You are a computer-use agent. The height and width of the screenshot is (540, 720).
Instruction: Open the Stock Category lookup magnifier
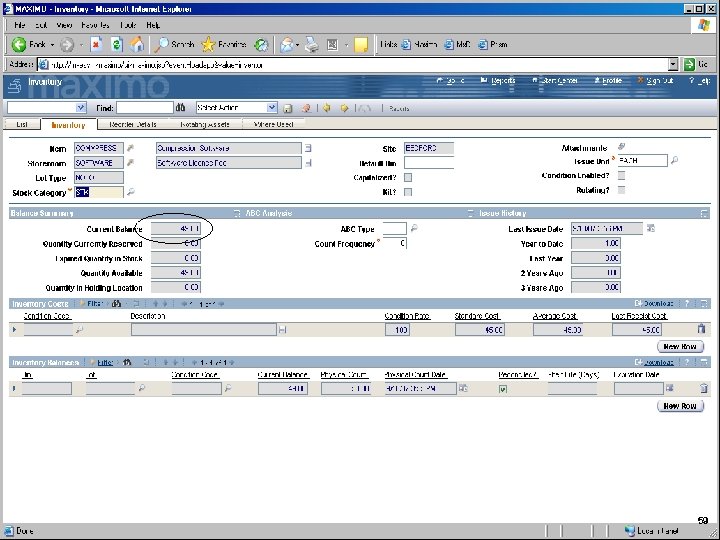click(130, 192)
